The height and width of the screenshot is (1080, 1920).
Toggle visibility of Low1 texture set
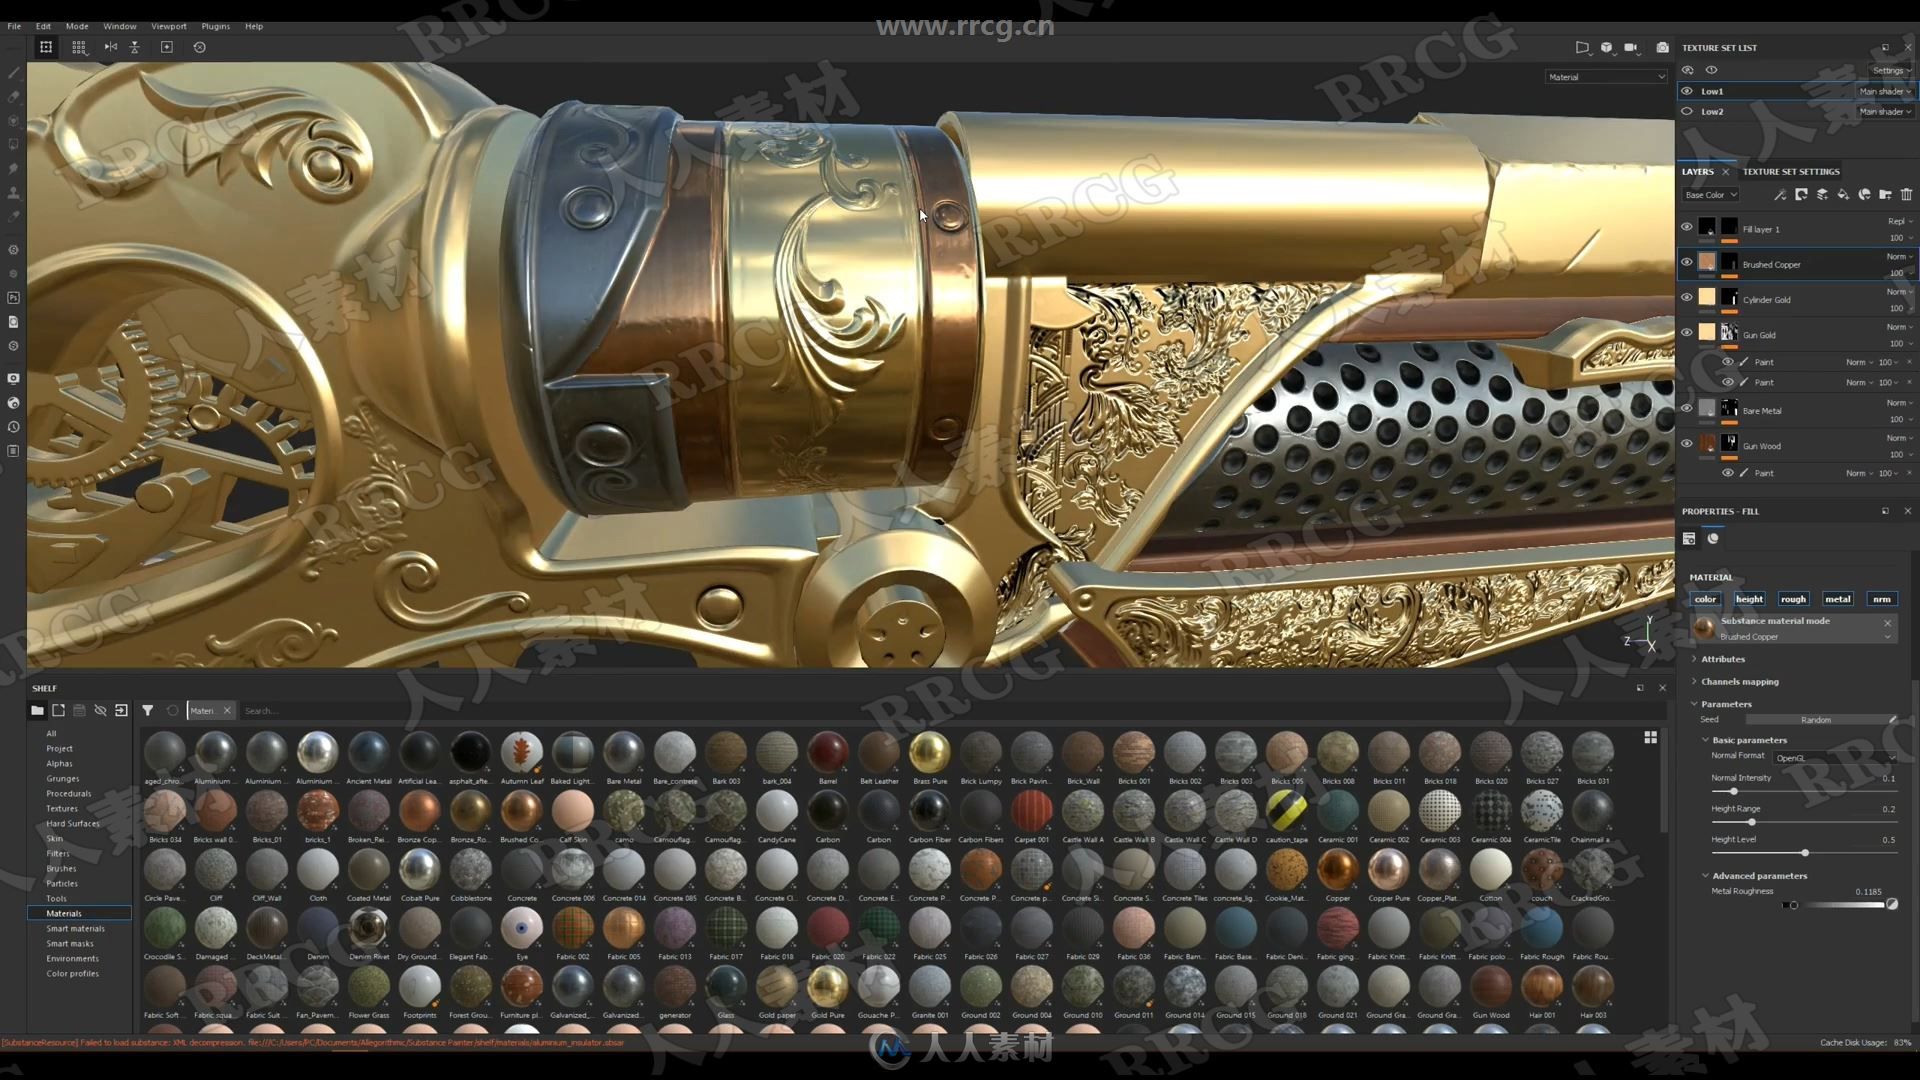(x=1687, y=91)
